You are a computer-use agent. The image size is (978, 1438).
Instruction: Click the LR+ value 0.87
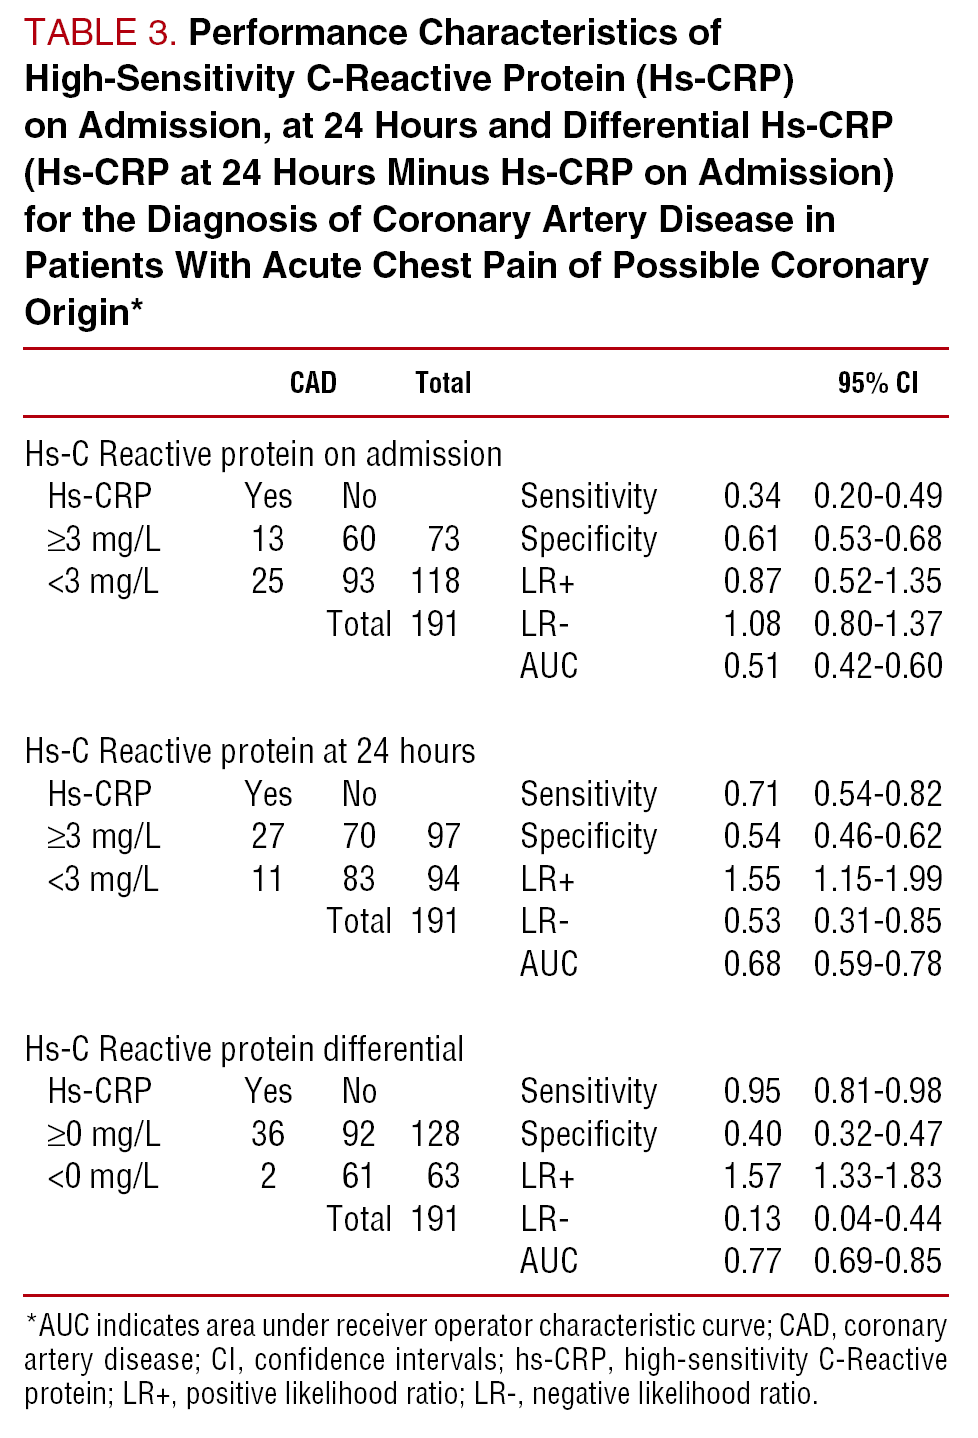point(751,581)
